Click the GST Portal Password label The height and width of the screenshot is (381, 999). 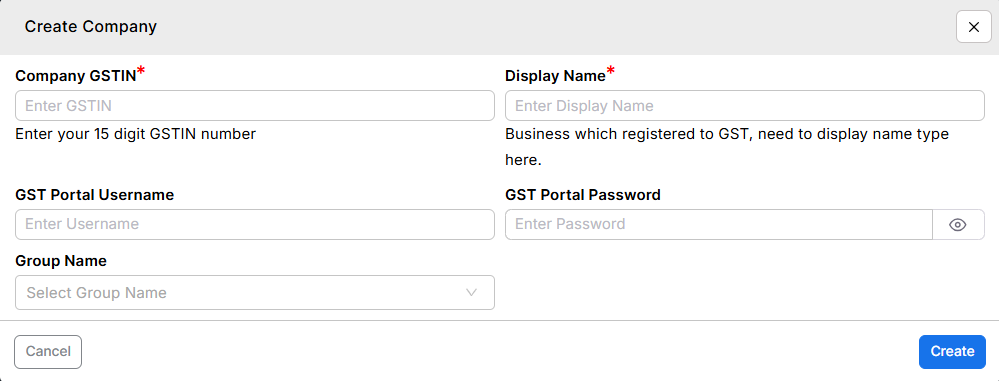(x=582, y=195)
